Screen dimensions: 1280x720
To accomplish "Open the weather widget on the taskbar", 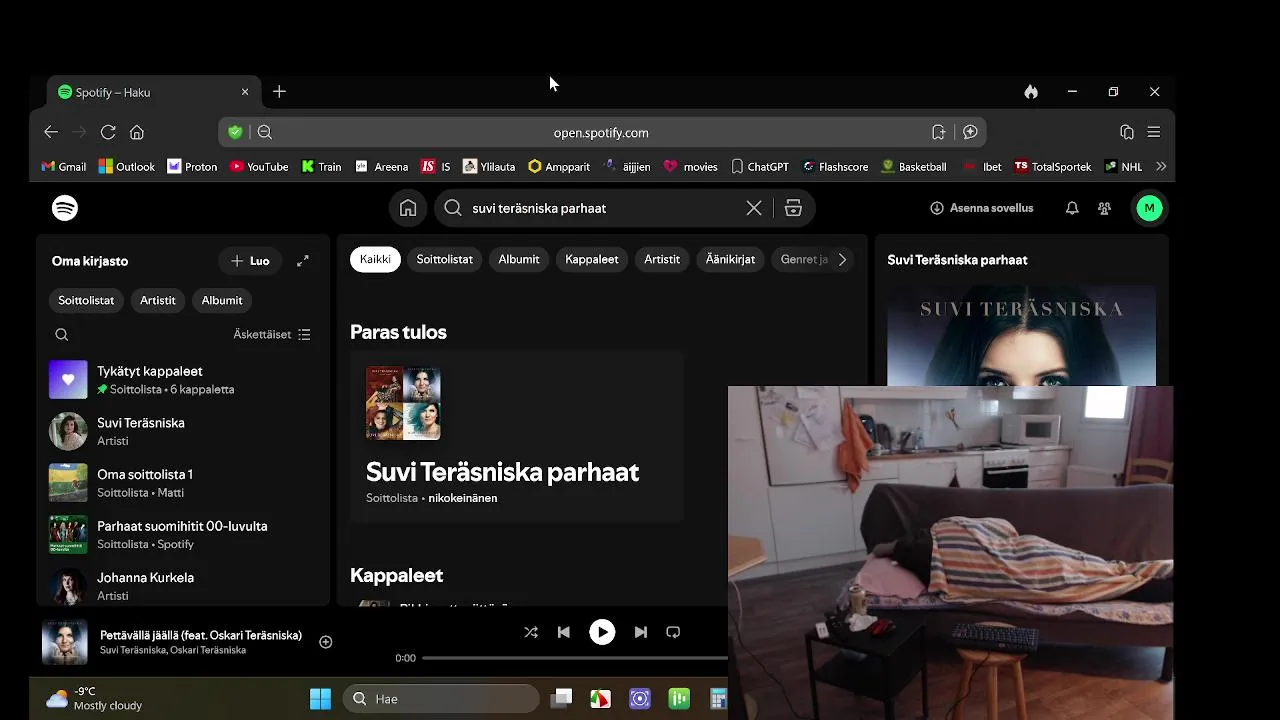I will (x=94, y=698).
